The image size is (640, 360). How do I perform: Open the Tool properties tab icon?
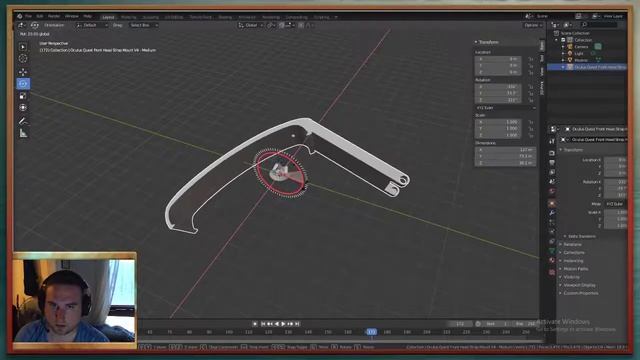point(552,141)
